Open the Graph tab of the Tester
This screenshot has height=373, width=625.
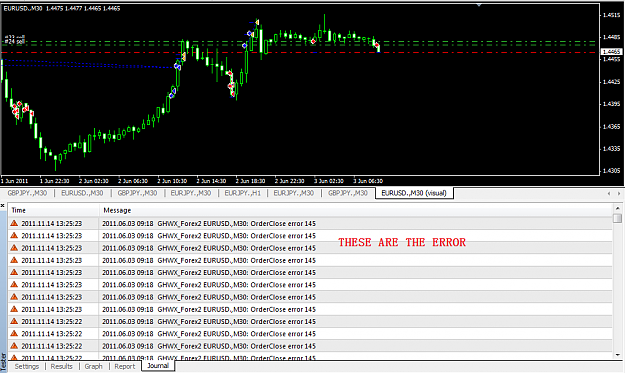coord(93,366)
